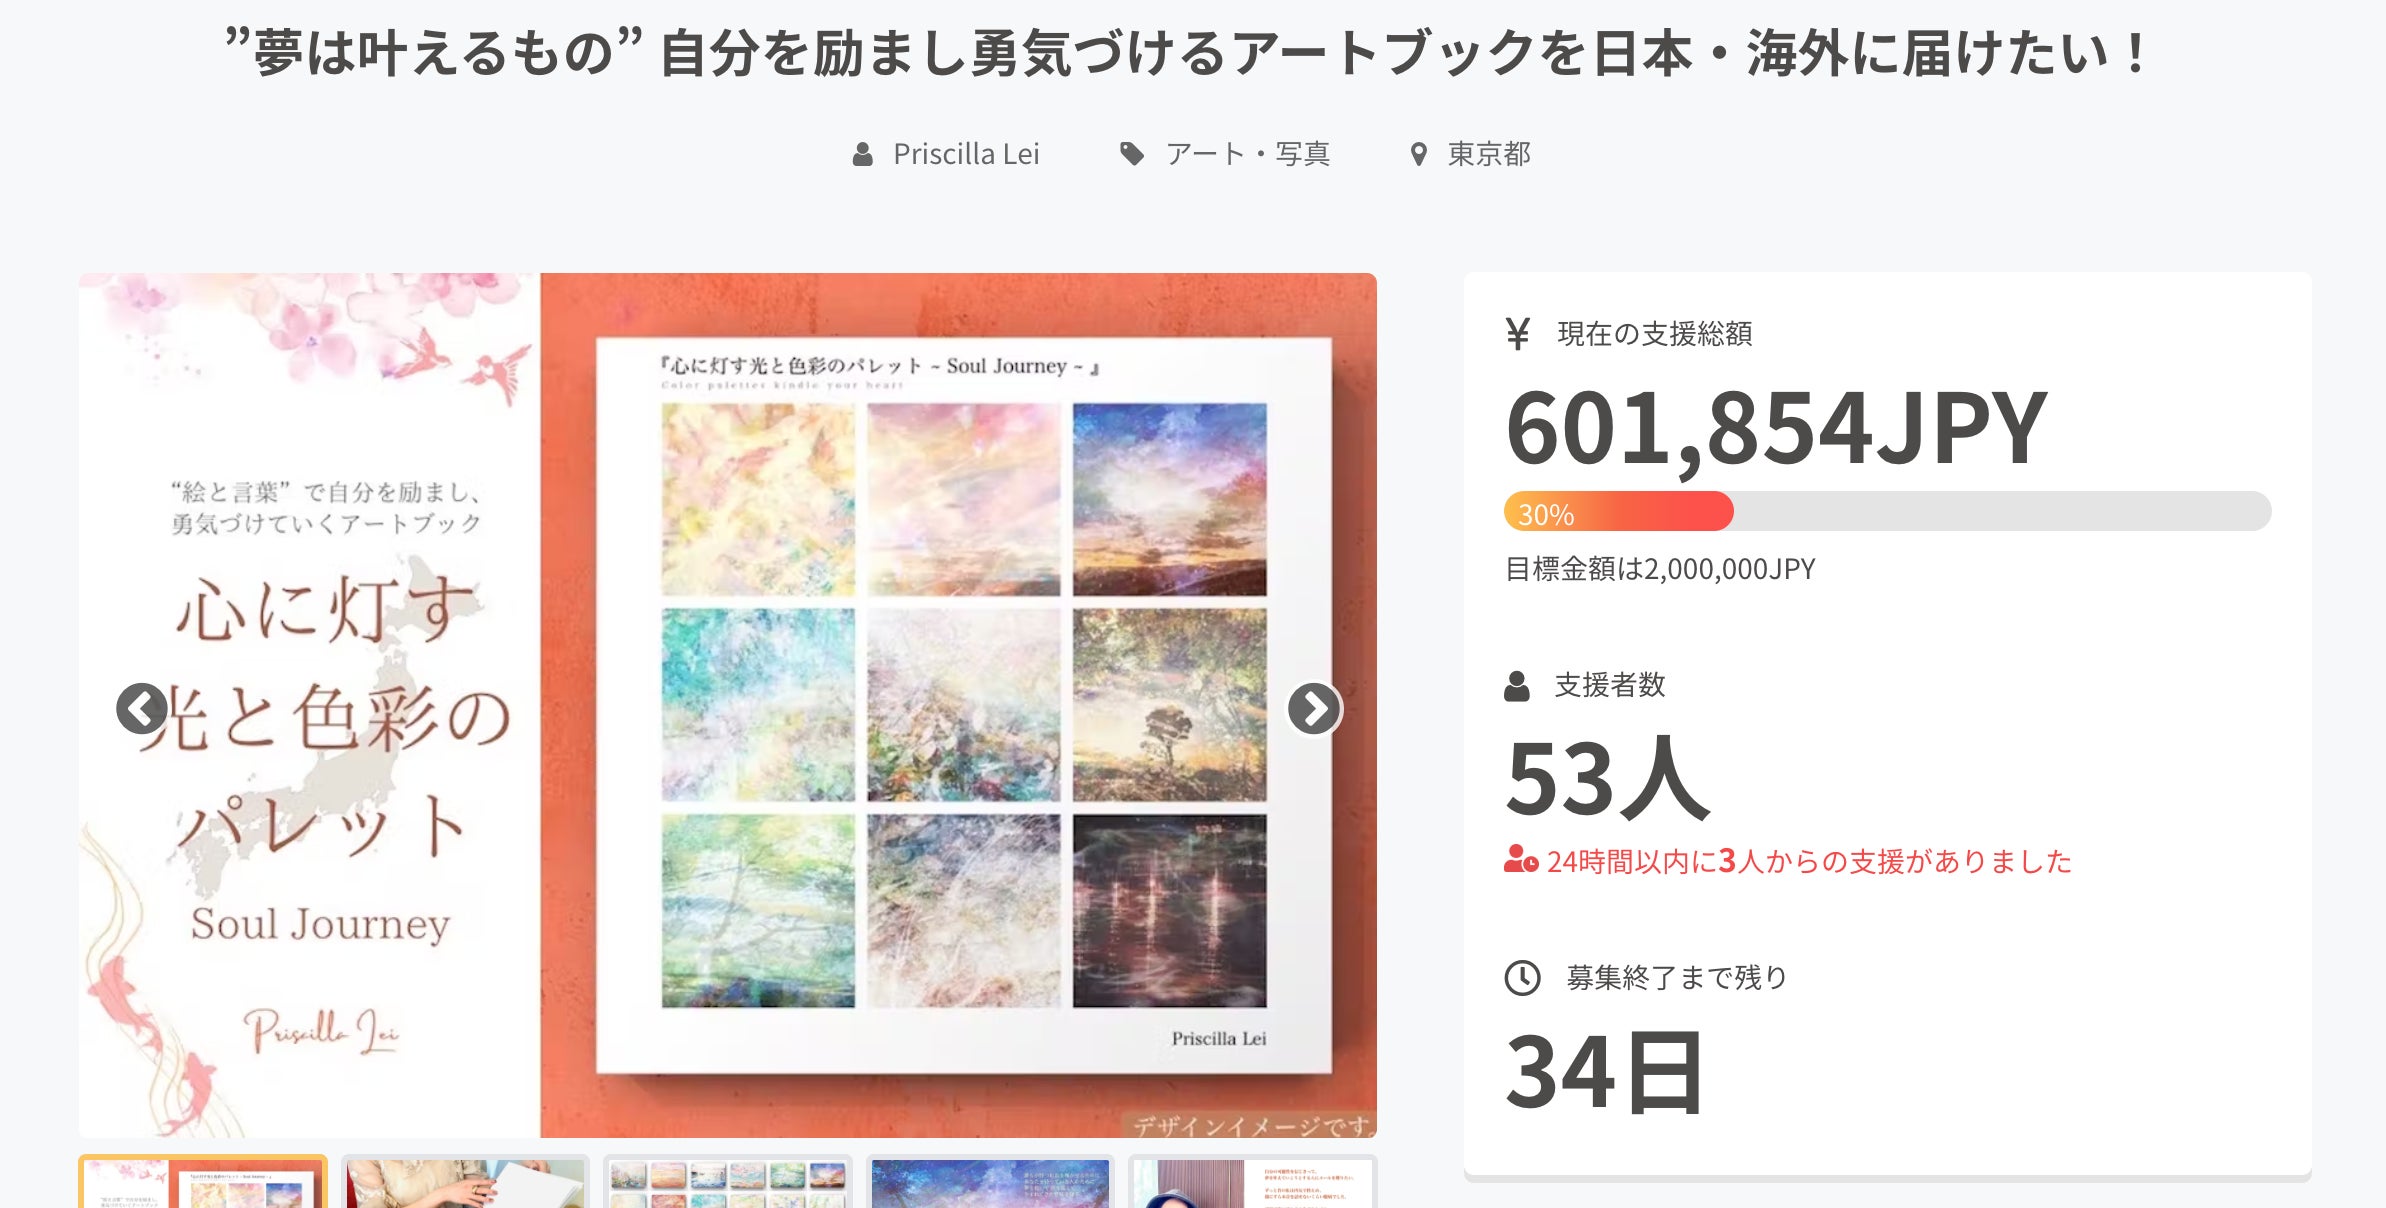
Task: Advance carousel with right arrow icon
Action: pyautogui.click(x=1314, y=709)
